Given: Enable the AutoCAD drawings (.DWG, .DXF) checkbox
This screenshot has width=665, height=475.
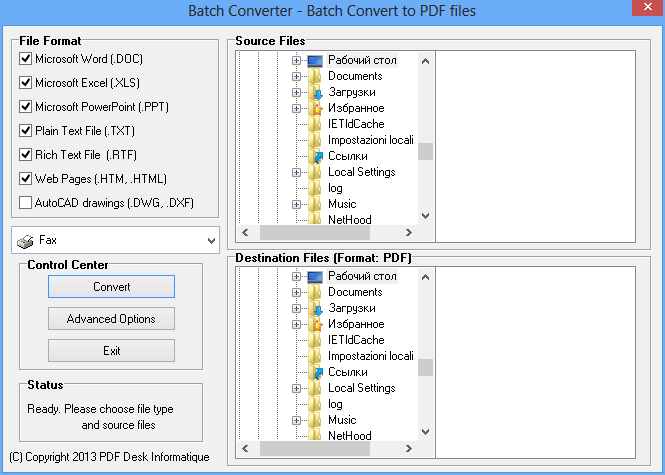Looking at the screenshot, I should [26, 203].
